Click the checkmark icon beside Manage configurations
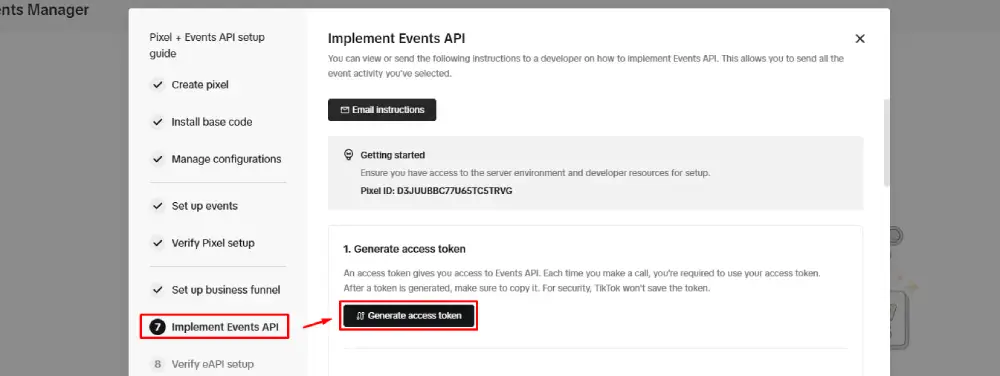This screenshot has width=1000, height=376. [x=158, y=159]
